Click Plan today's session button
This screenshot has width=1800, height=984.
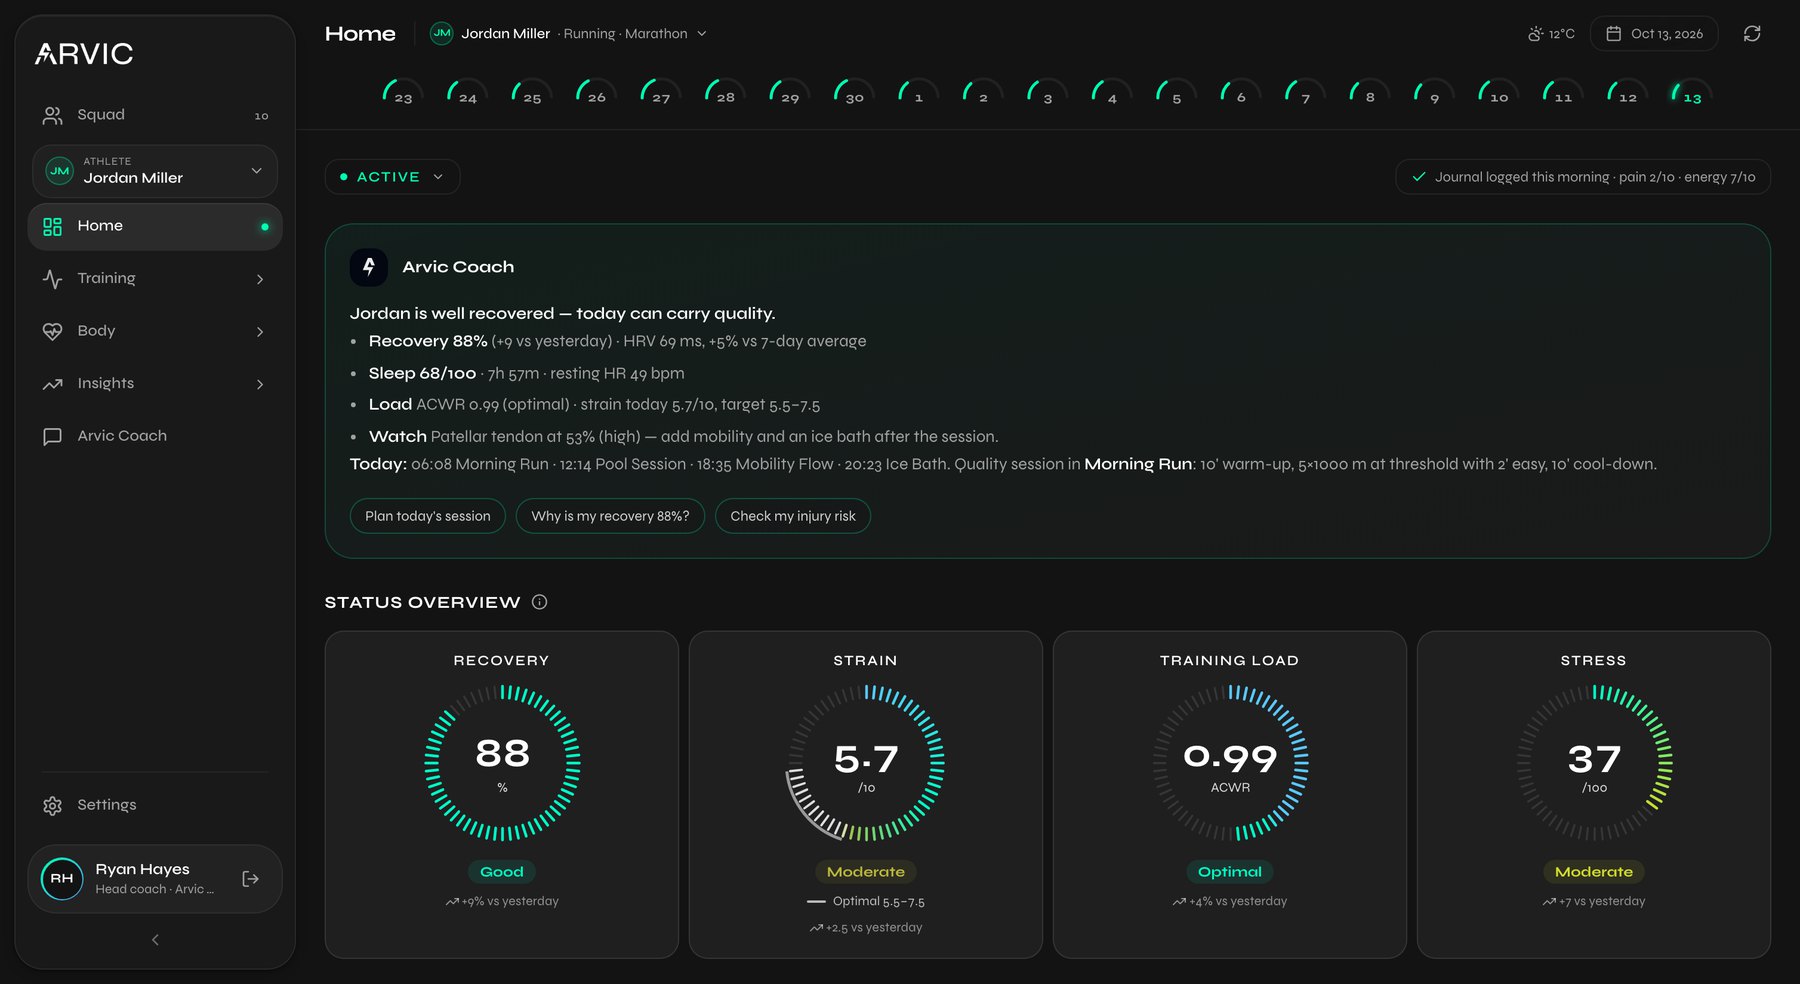point(428,516)
